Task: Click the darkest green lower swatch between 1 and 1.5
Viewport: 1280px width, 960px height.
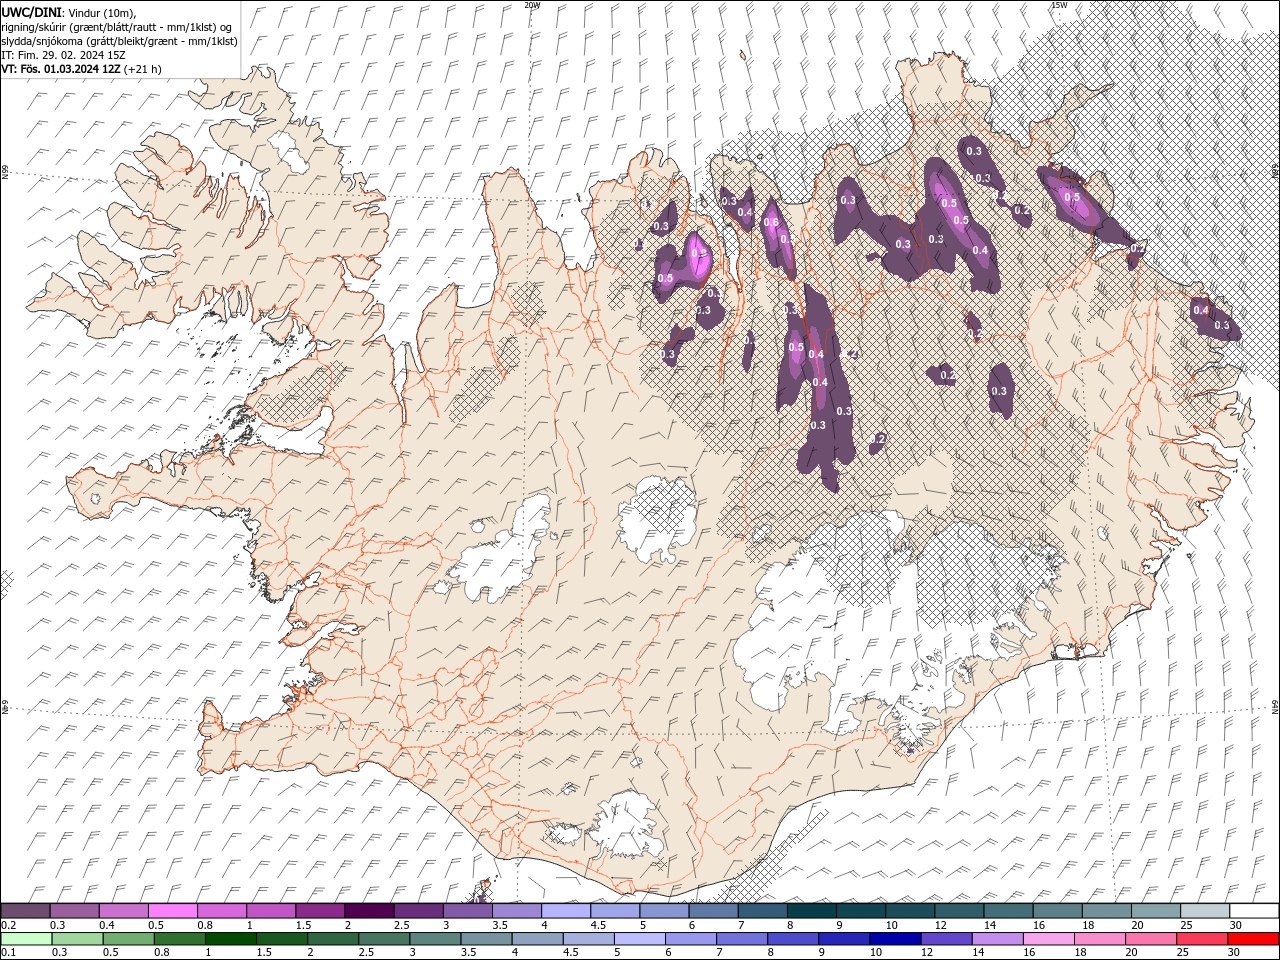Action: tap(231, 939)
